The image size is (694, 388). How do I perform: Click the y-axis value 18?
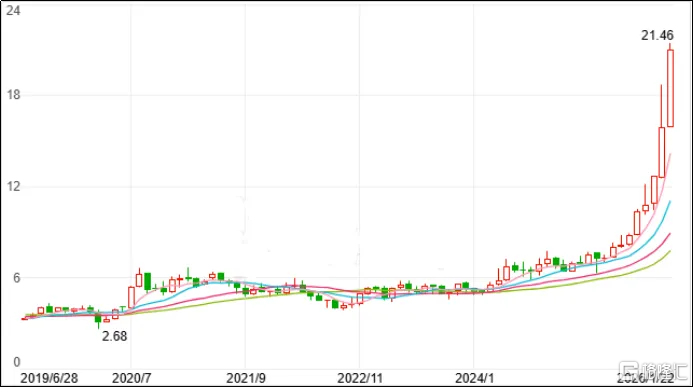click(13, 95)
